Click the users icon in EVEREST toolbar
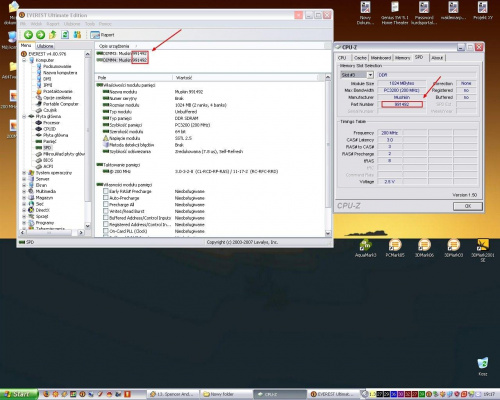The image size is (500, 400). click(77, 35)
